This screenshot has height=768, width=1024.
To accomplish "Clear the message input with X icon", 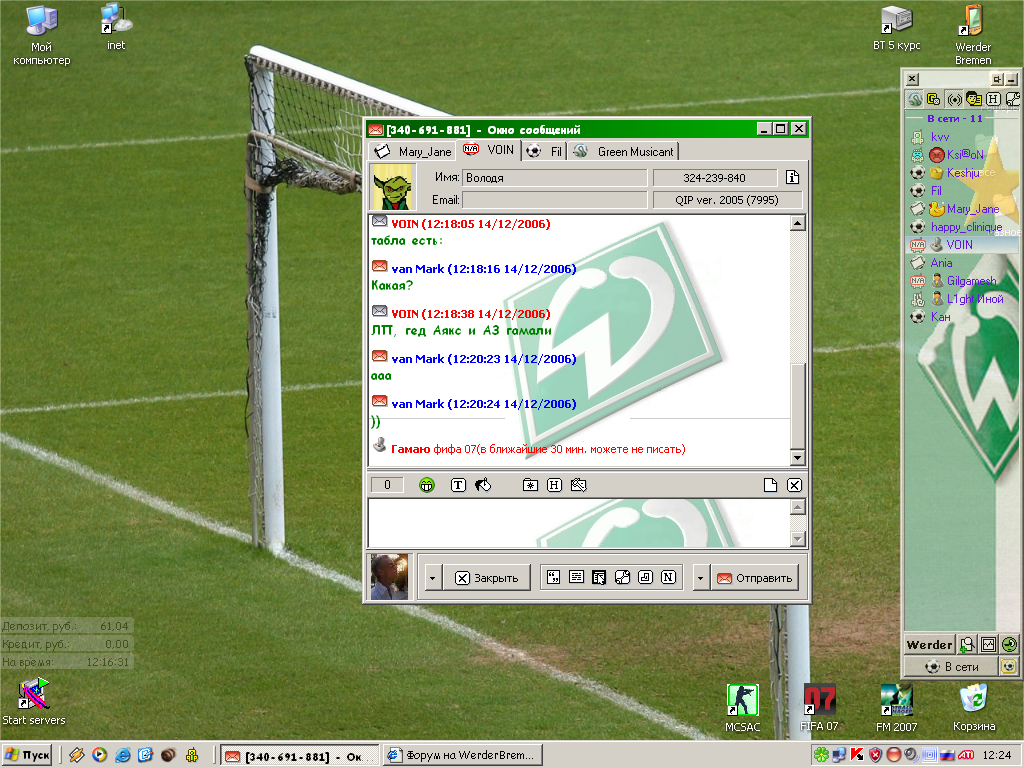I will click(794, 485).
